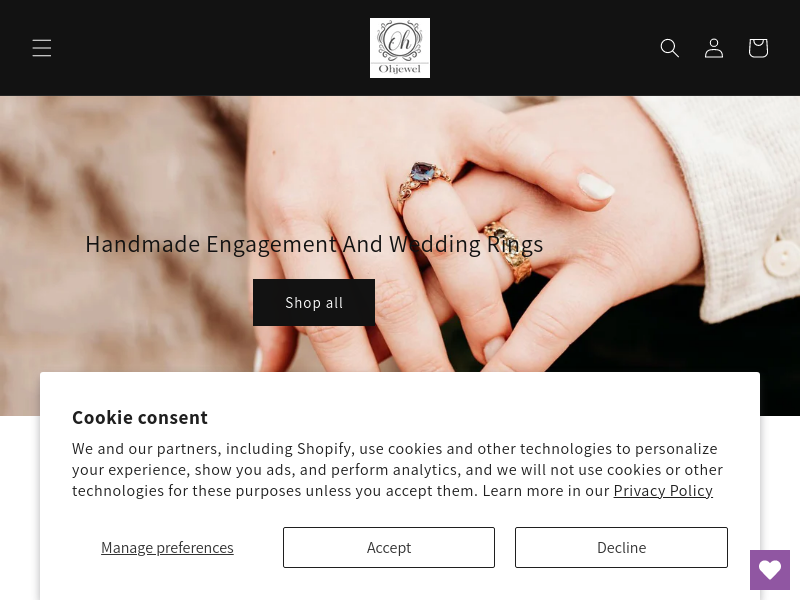
Task: Click the Ohjewel text beneath the logo emblem
Action: 400,69
